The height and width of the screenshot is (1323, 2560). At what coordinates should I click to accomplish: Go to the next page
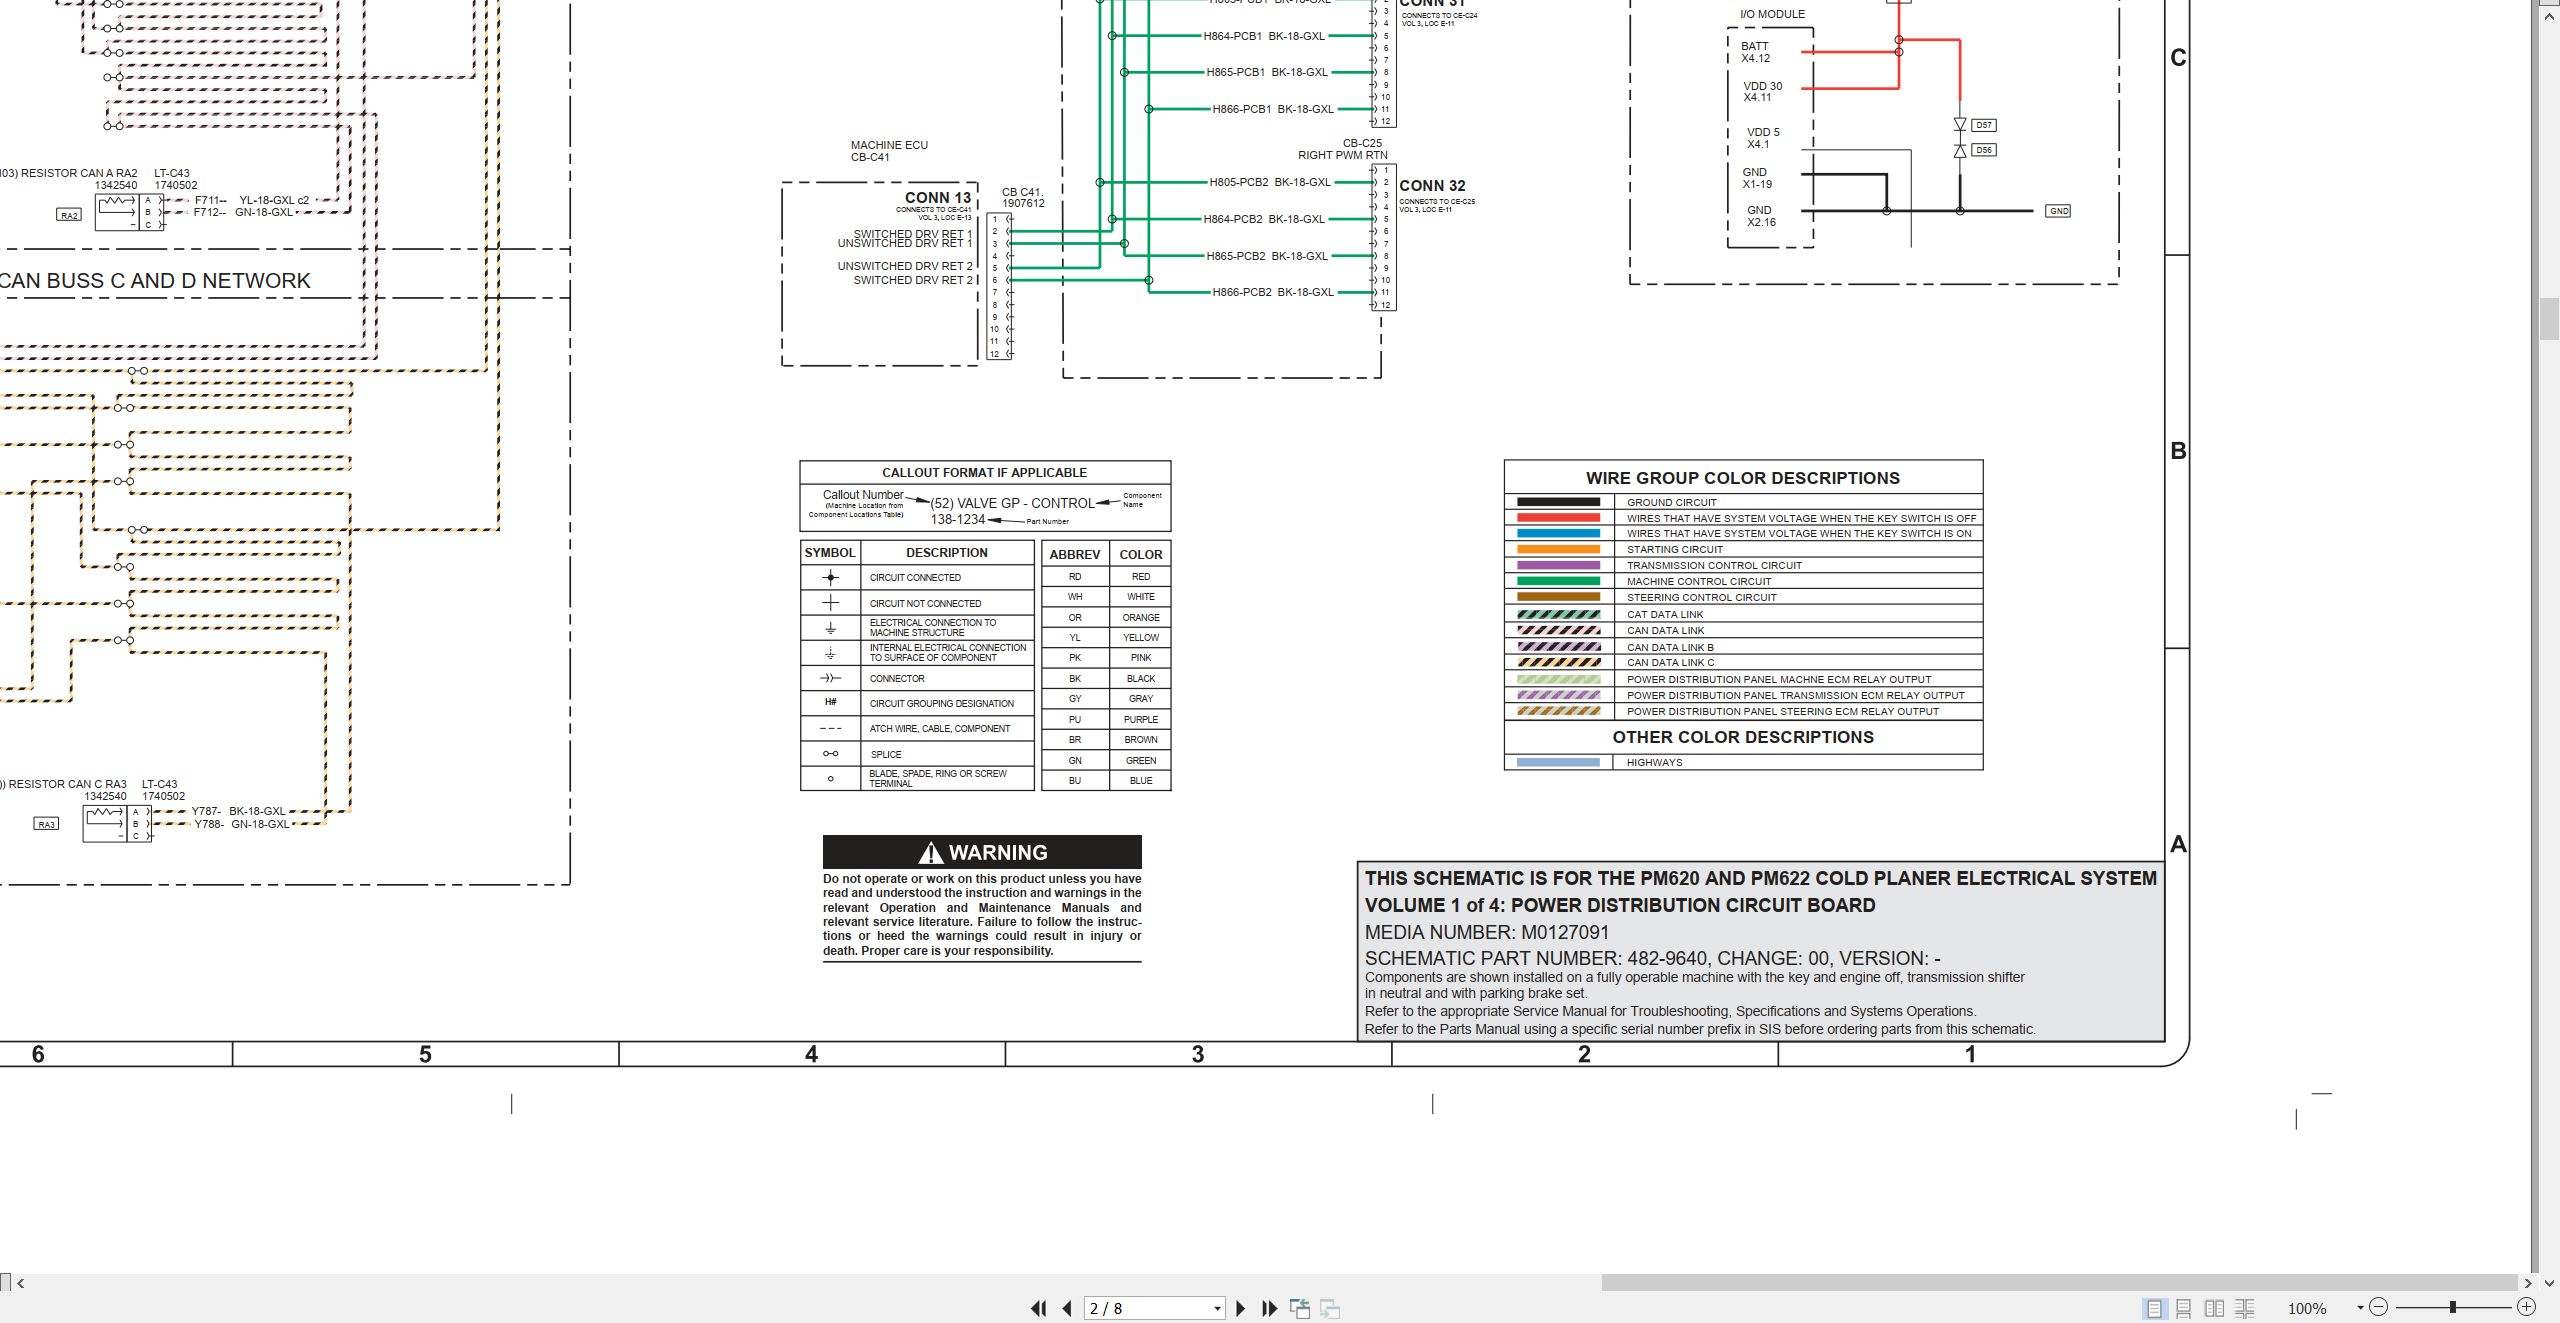coord(1241,1308)
